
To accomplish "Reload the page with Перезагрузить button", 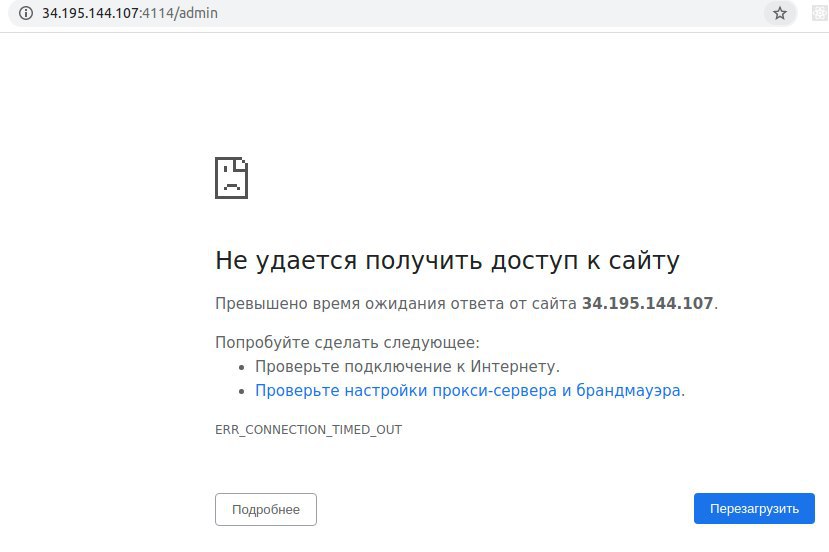I will click(x=754, y=509).
